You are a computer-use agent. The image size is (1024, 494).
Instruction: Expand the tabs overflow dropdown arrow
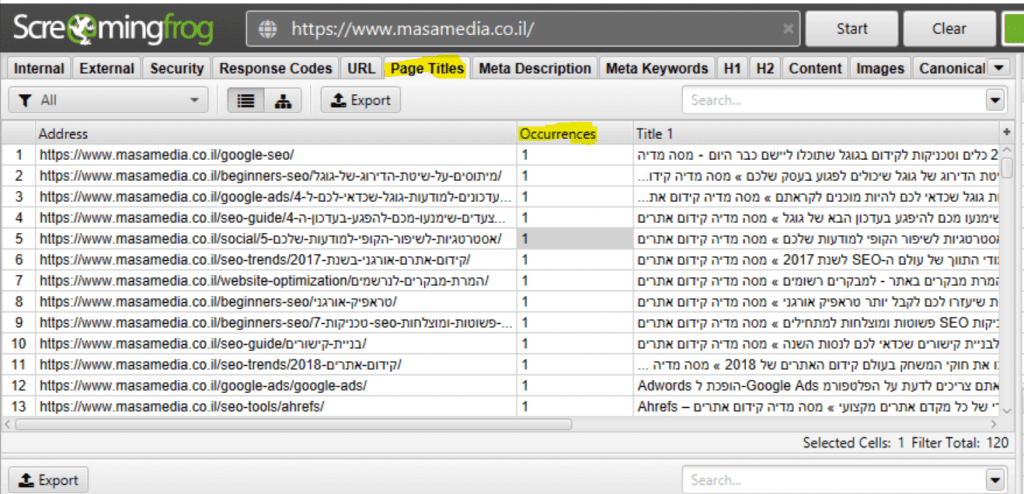pos(999,68)
